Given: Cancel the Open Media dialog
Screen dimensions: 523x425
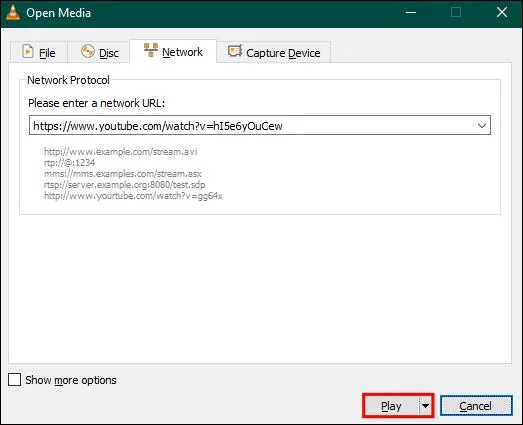Looking at the screenshot, I should click(x=476, y=406).
